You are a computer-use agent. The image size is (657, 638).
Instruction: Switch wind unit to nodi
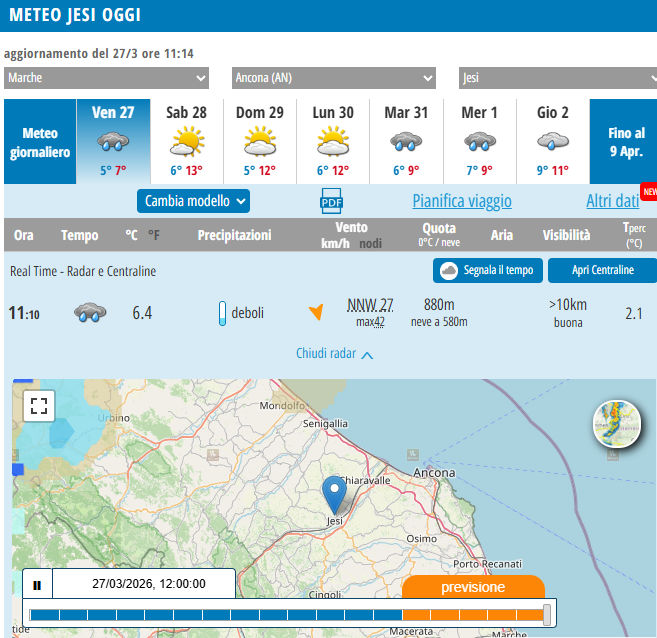370,243
